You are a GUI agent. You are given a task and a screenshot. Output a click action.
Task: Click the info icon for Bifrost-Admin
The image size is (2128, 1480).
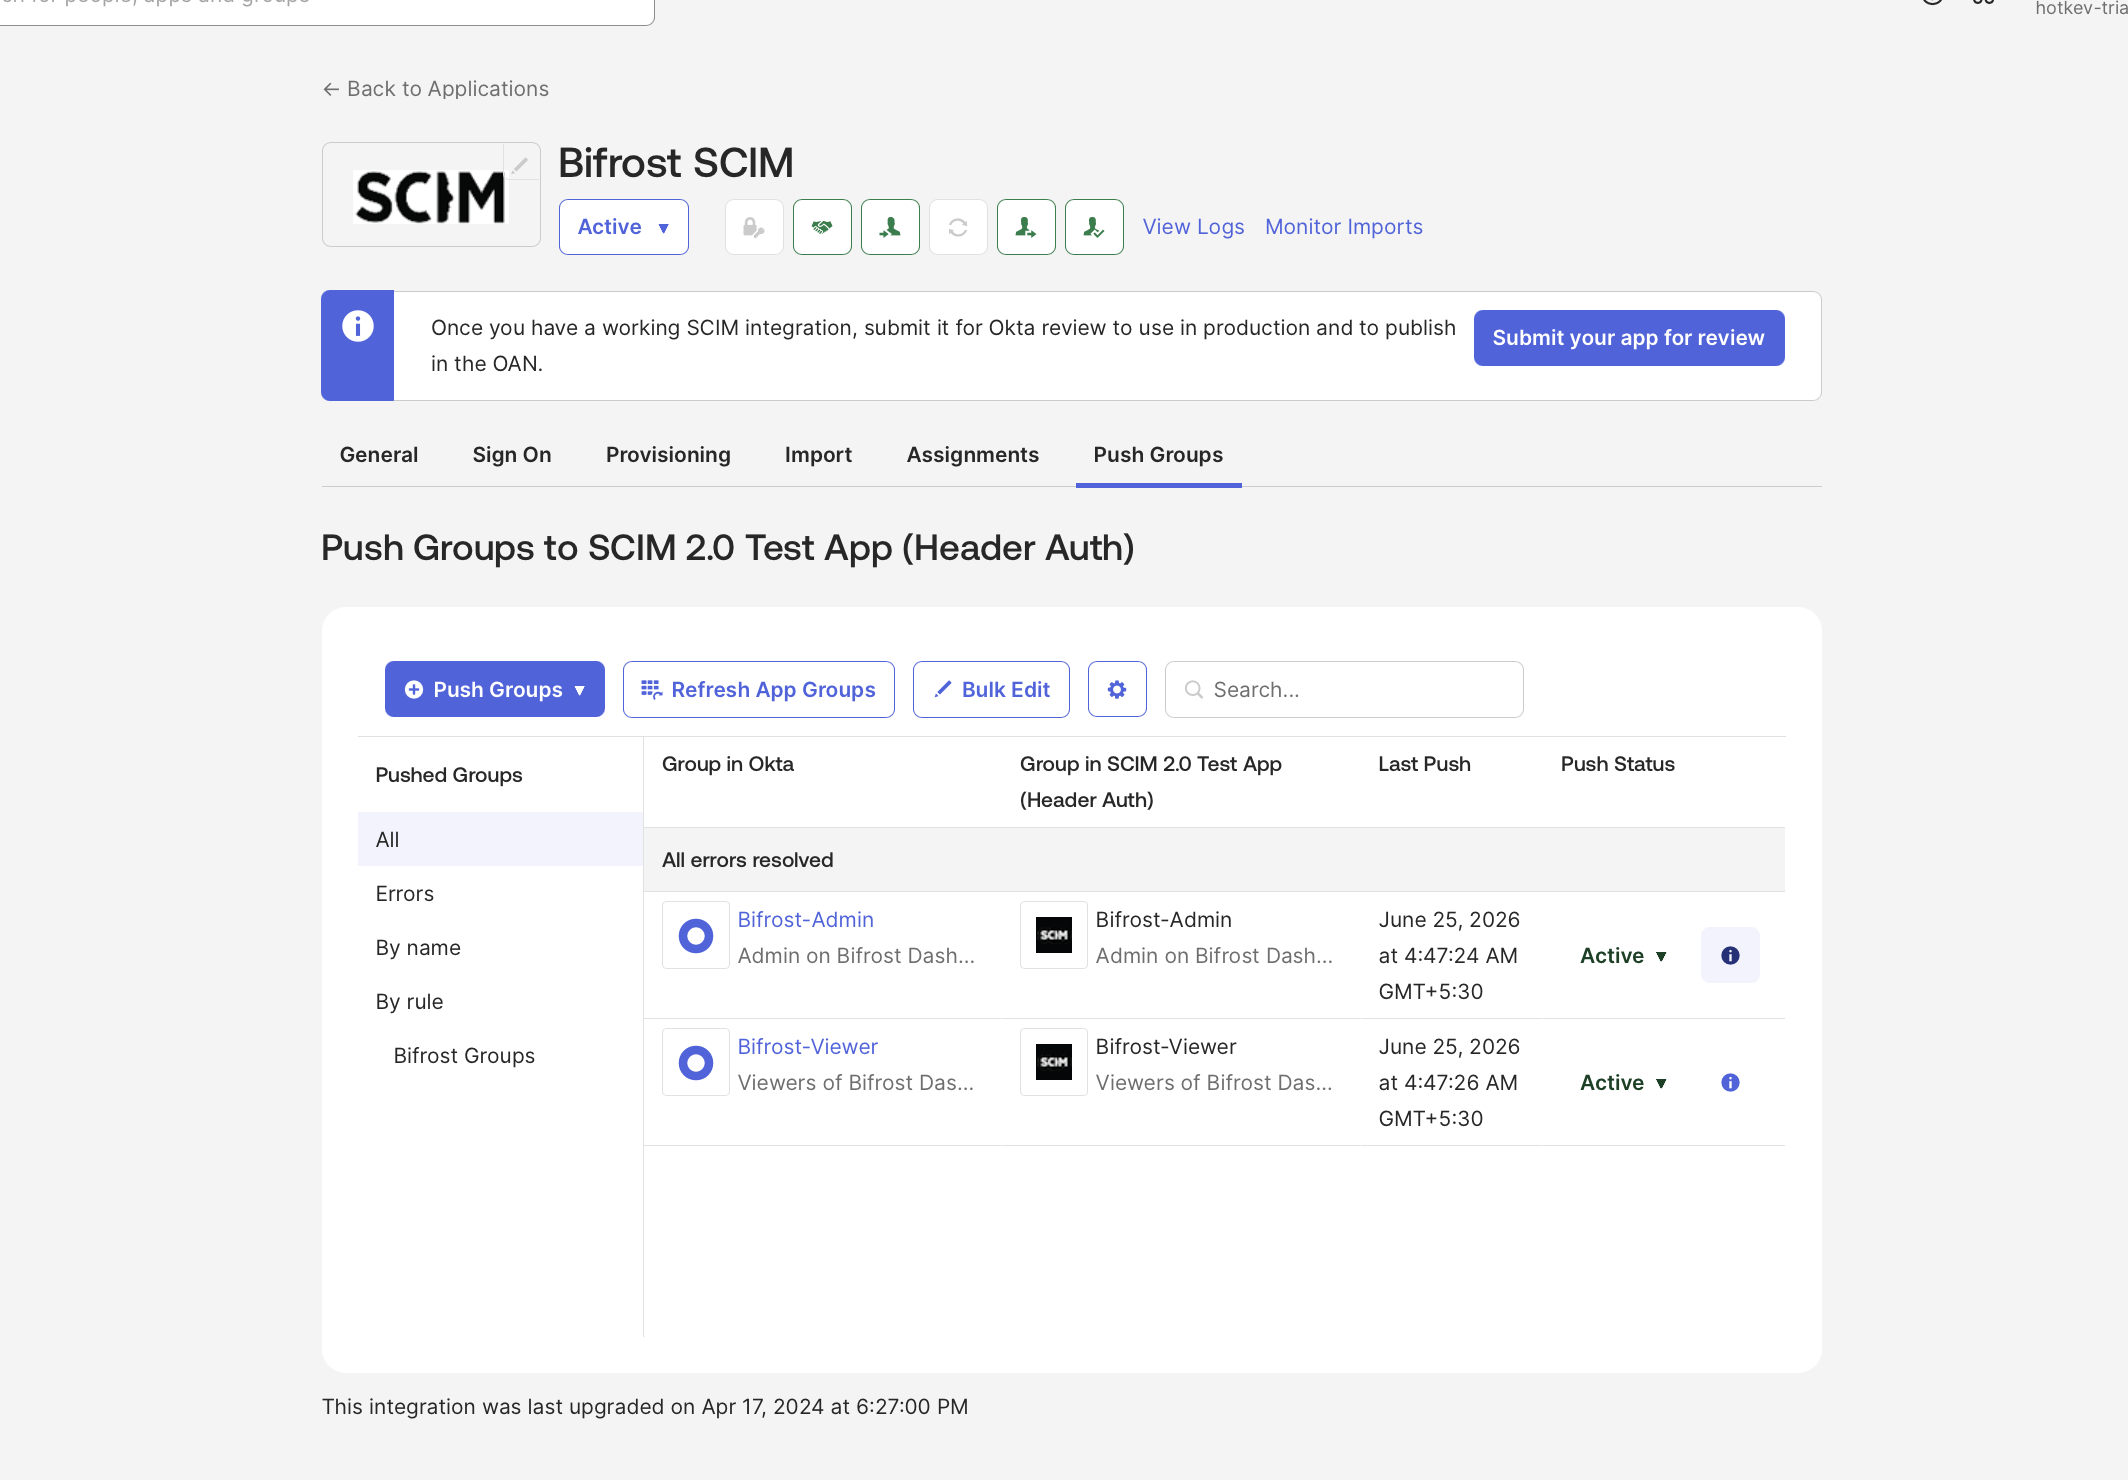click(x=1730, y=956)
